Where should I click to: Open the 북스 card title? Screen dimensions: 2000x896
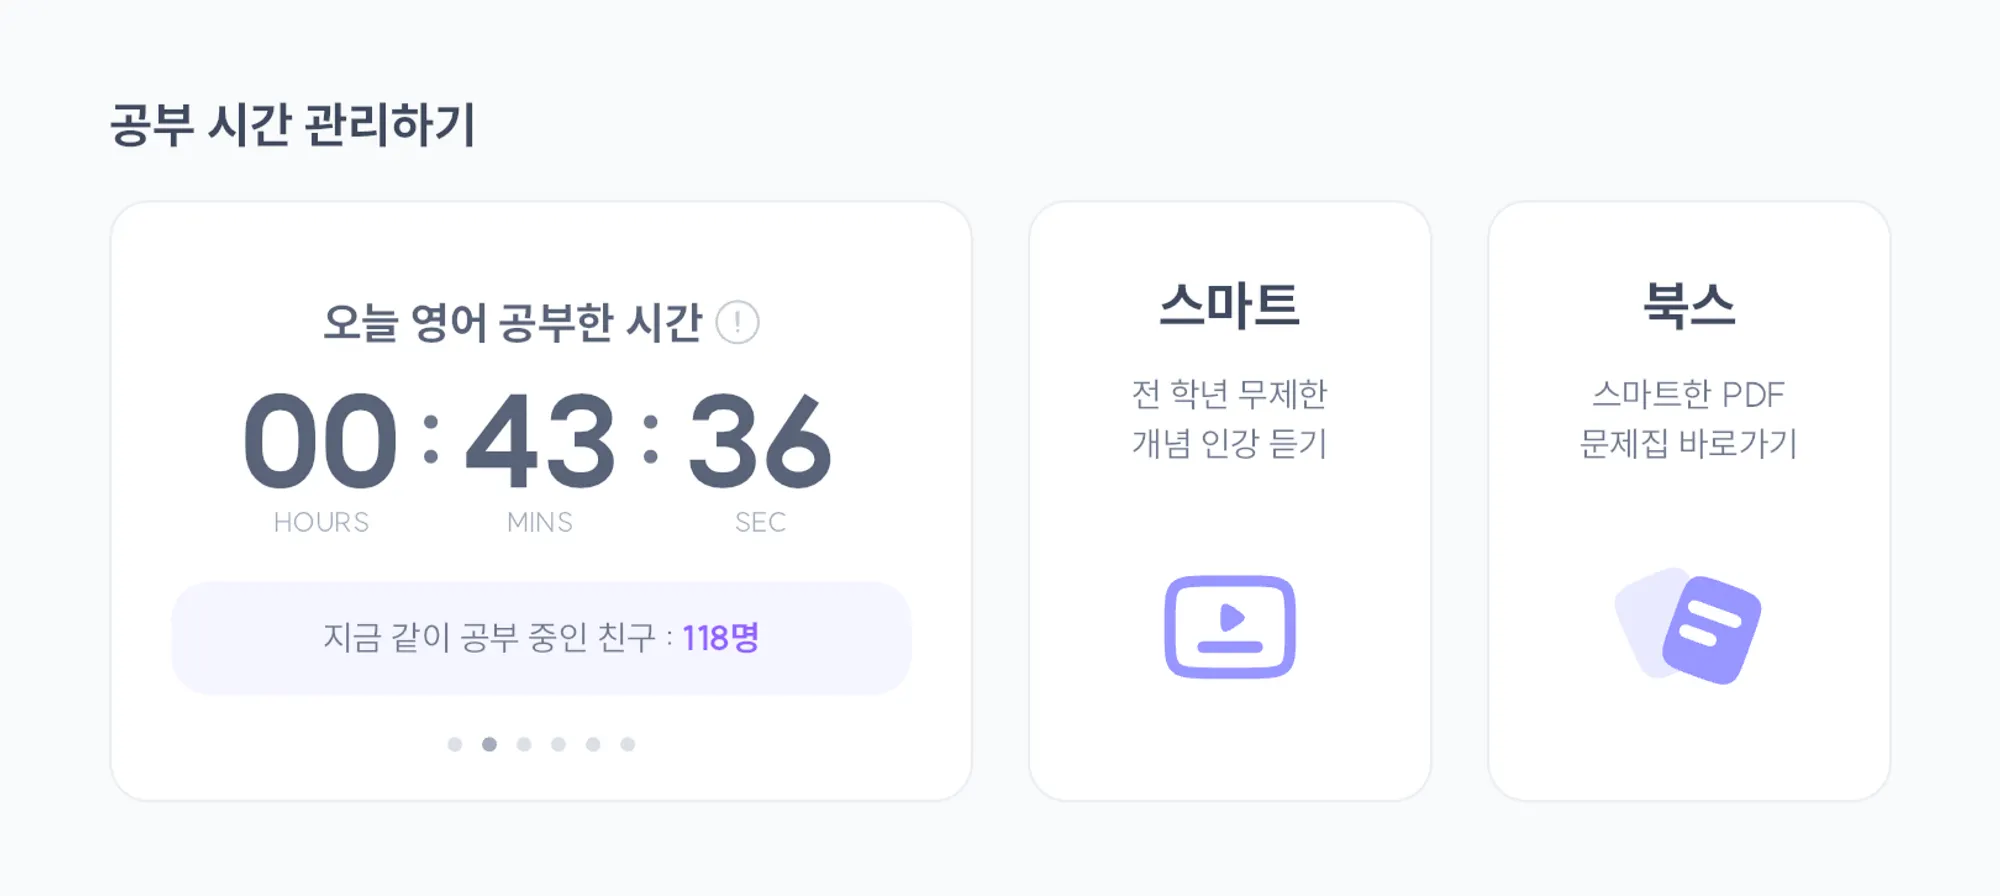1689,305
